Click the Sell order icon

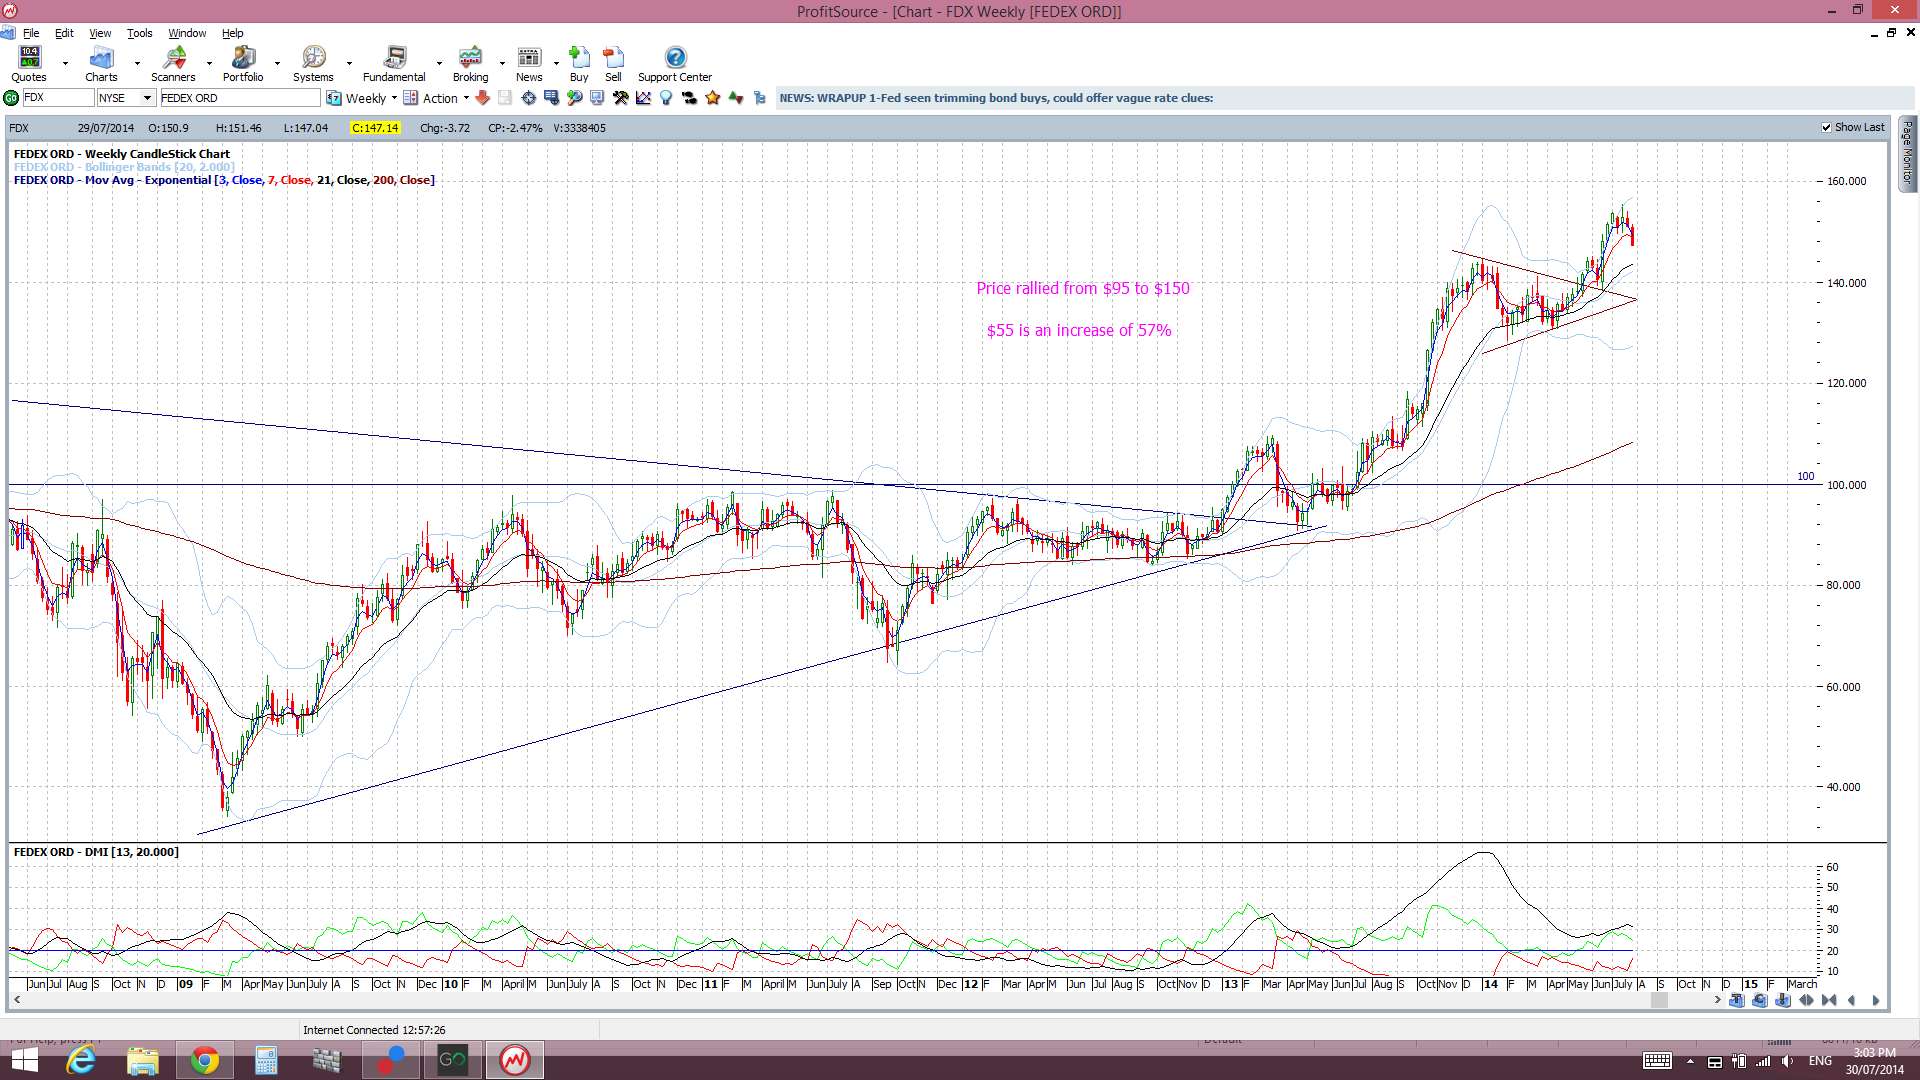coord(613,64)
